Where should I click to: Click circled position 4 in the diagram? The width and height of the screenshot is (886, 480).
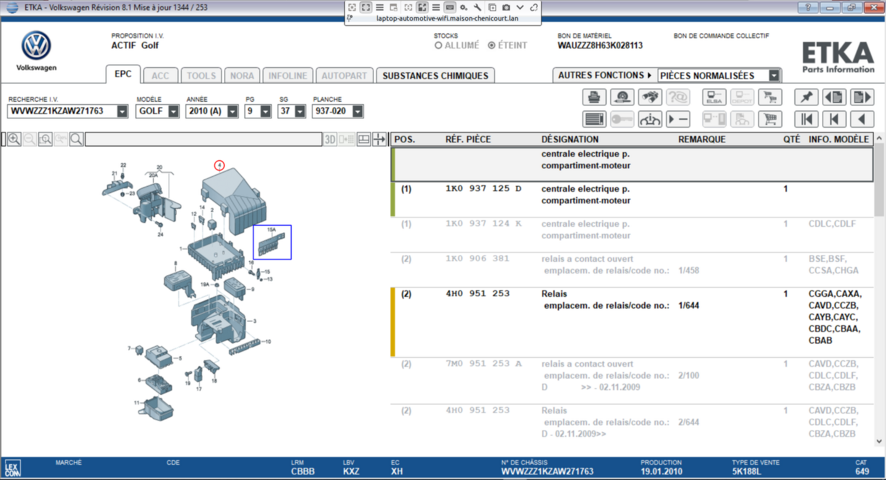(x=219, y=165)
